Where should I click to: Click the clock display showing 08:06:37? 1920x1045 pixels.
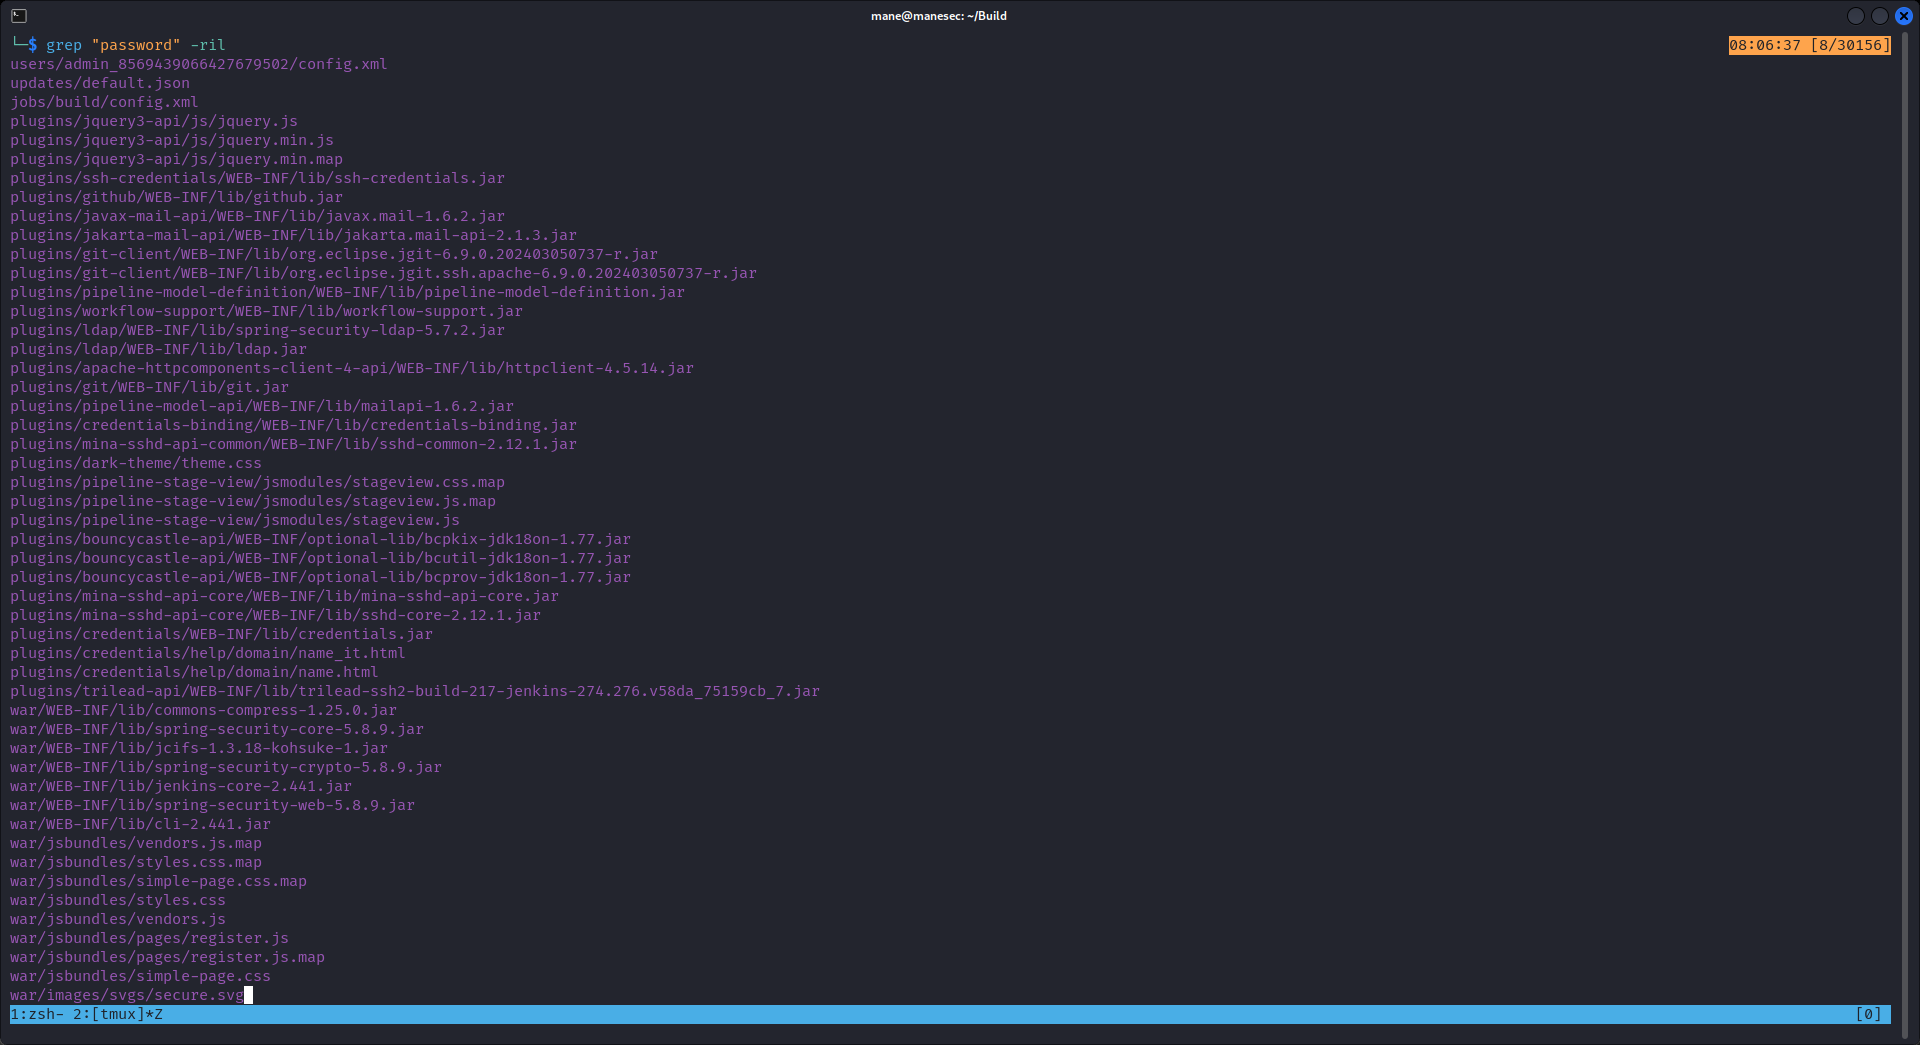[x=1767, y=45]
